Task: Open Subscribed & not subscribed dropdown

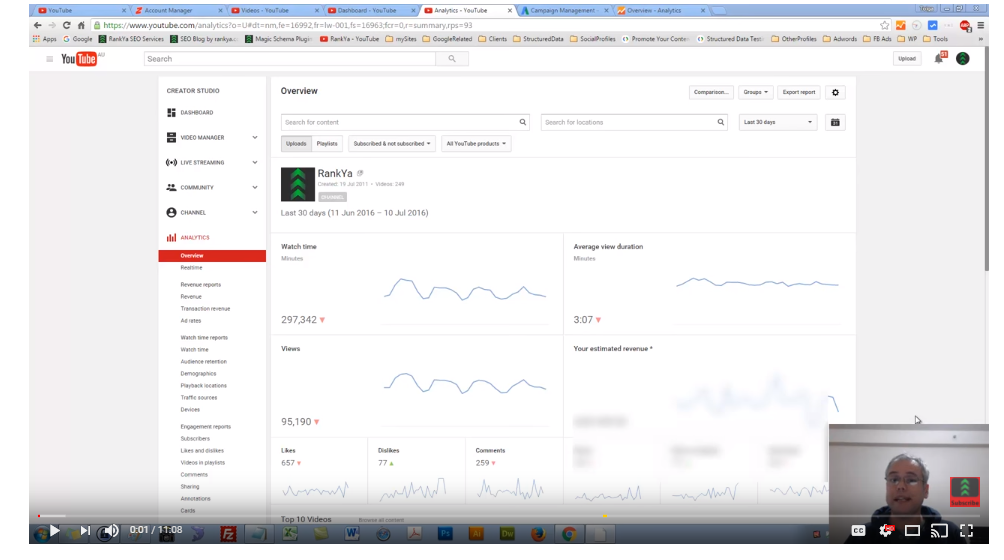Action: pos(392,143)
